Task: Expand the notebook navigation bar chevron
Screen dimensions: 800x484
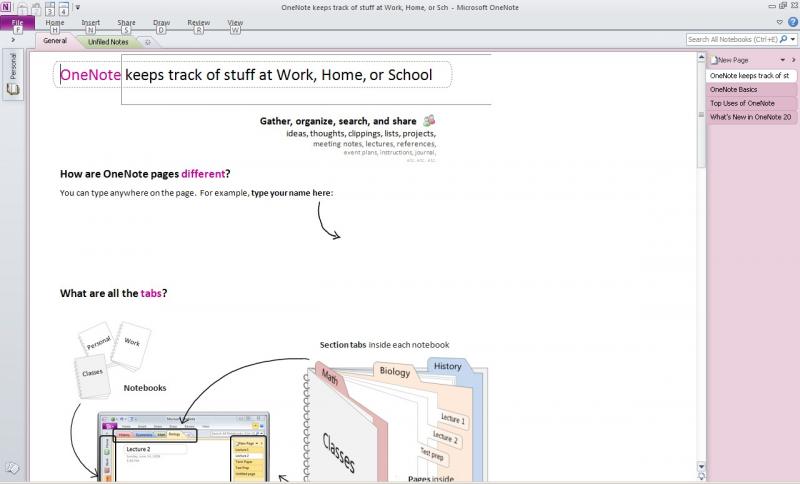Action: point(13,40)
